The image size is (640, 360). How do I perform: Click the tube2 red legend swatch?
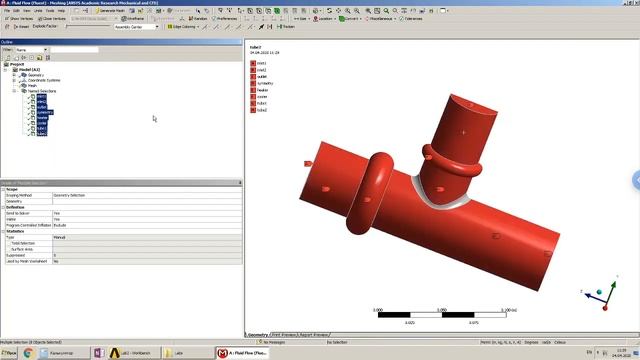tap(253, 110)
